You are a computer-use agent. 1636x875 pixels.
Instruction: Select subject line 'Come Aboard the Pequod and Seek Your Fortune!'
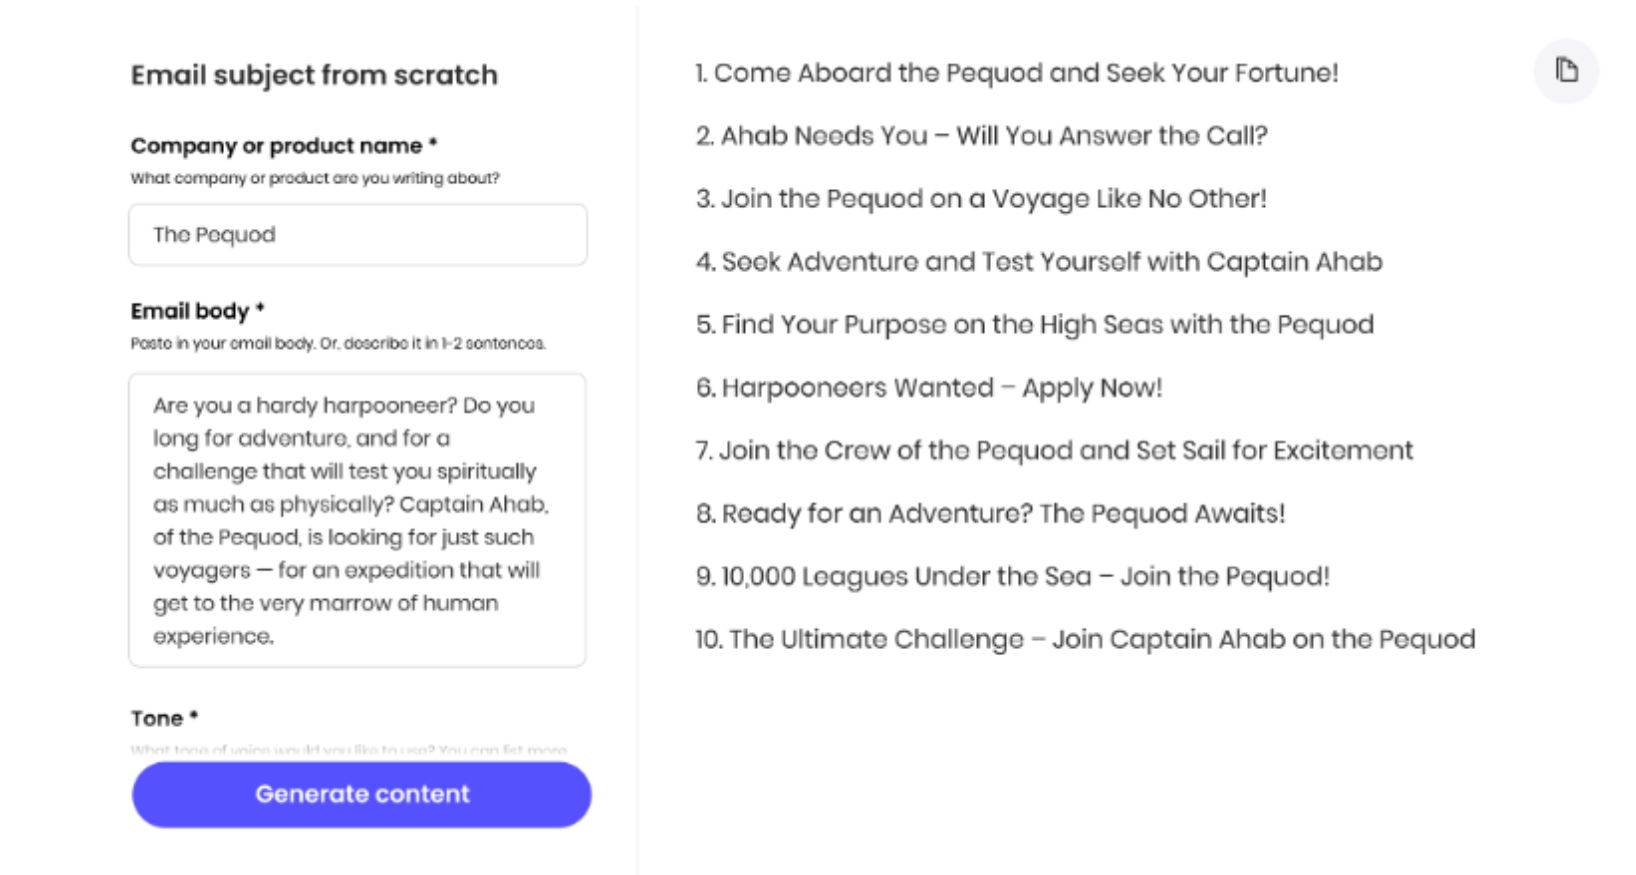(1014, 72)
